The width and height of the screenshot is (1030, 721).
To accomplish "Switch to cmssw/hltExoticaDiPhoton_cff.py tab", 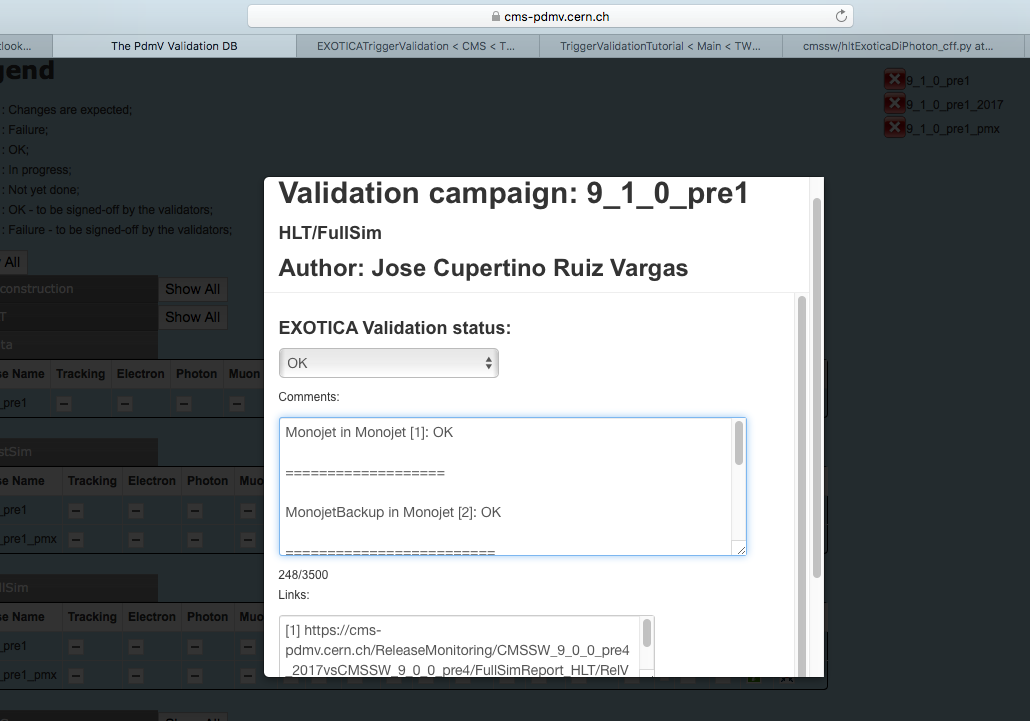I will pyautogui.click(x=903, y=46).
